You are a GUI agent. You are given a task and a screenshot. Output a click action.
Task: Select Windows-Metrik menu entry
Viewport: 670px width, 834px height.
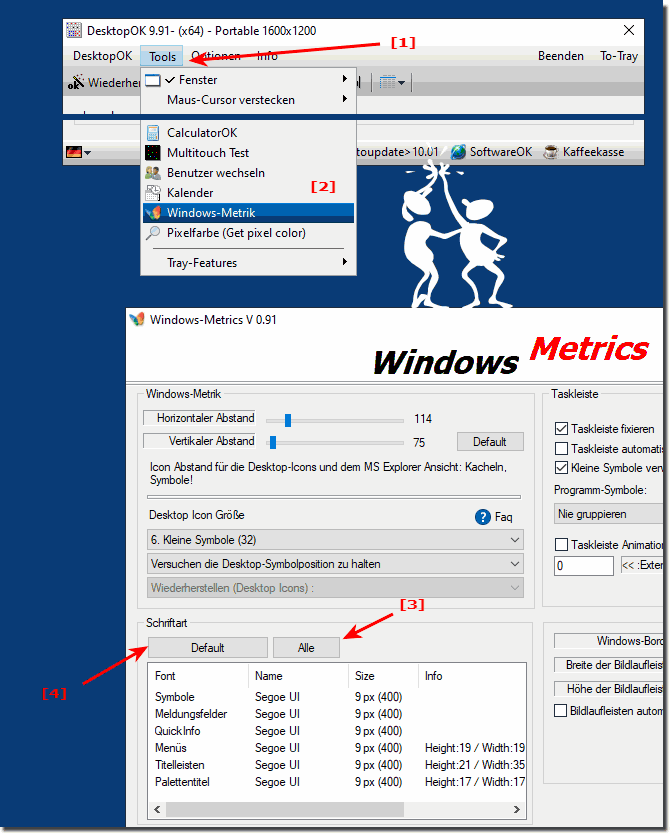coord(248,213)
